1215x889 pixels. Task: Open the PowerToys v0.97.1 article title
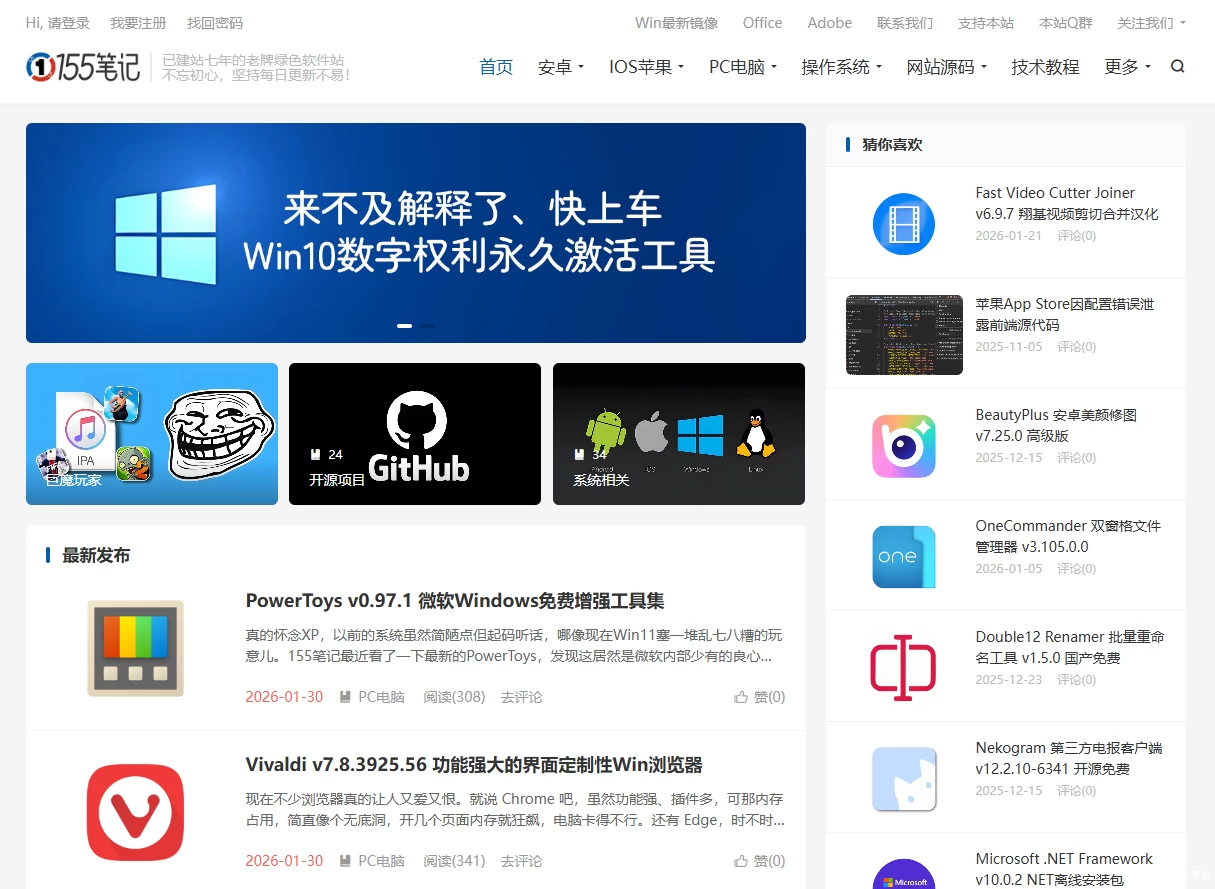click(455, 601)
